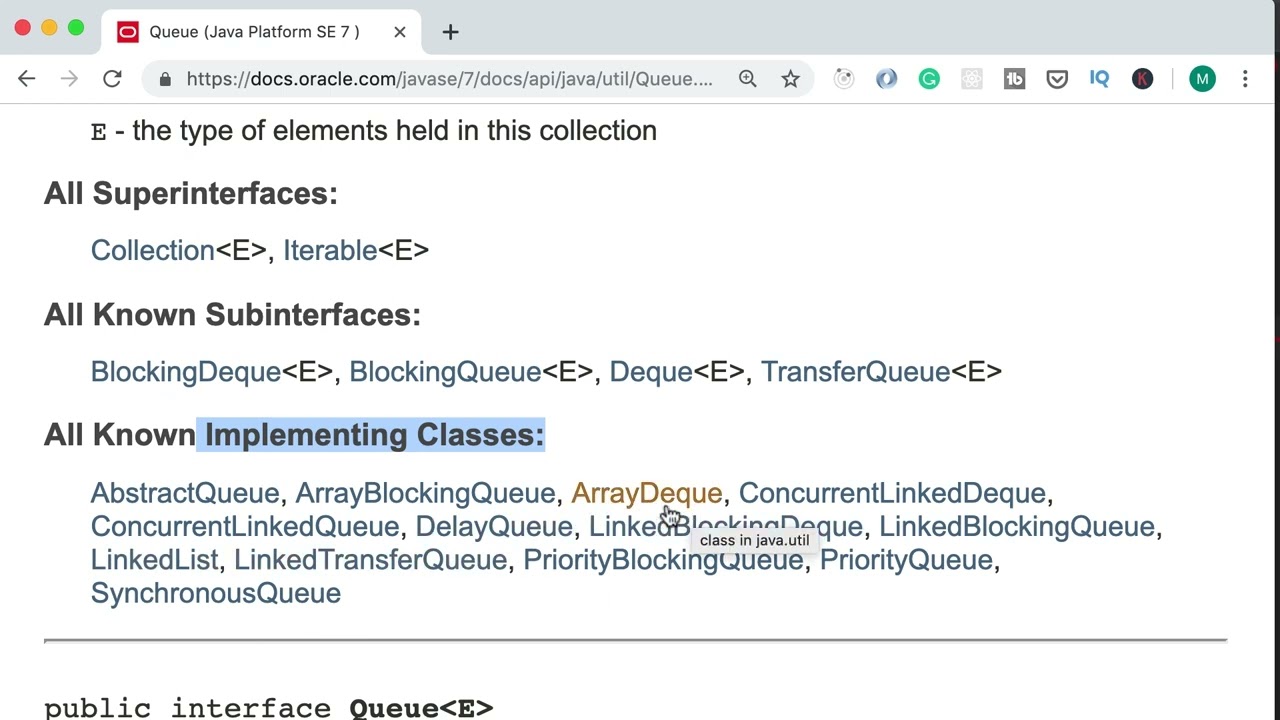Follow the PriorityQueue link

(x=906, y=560)
